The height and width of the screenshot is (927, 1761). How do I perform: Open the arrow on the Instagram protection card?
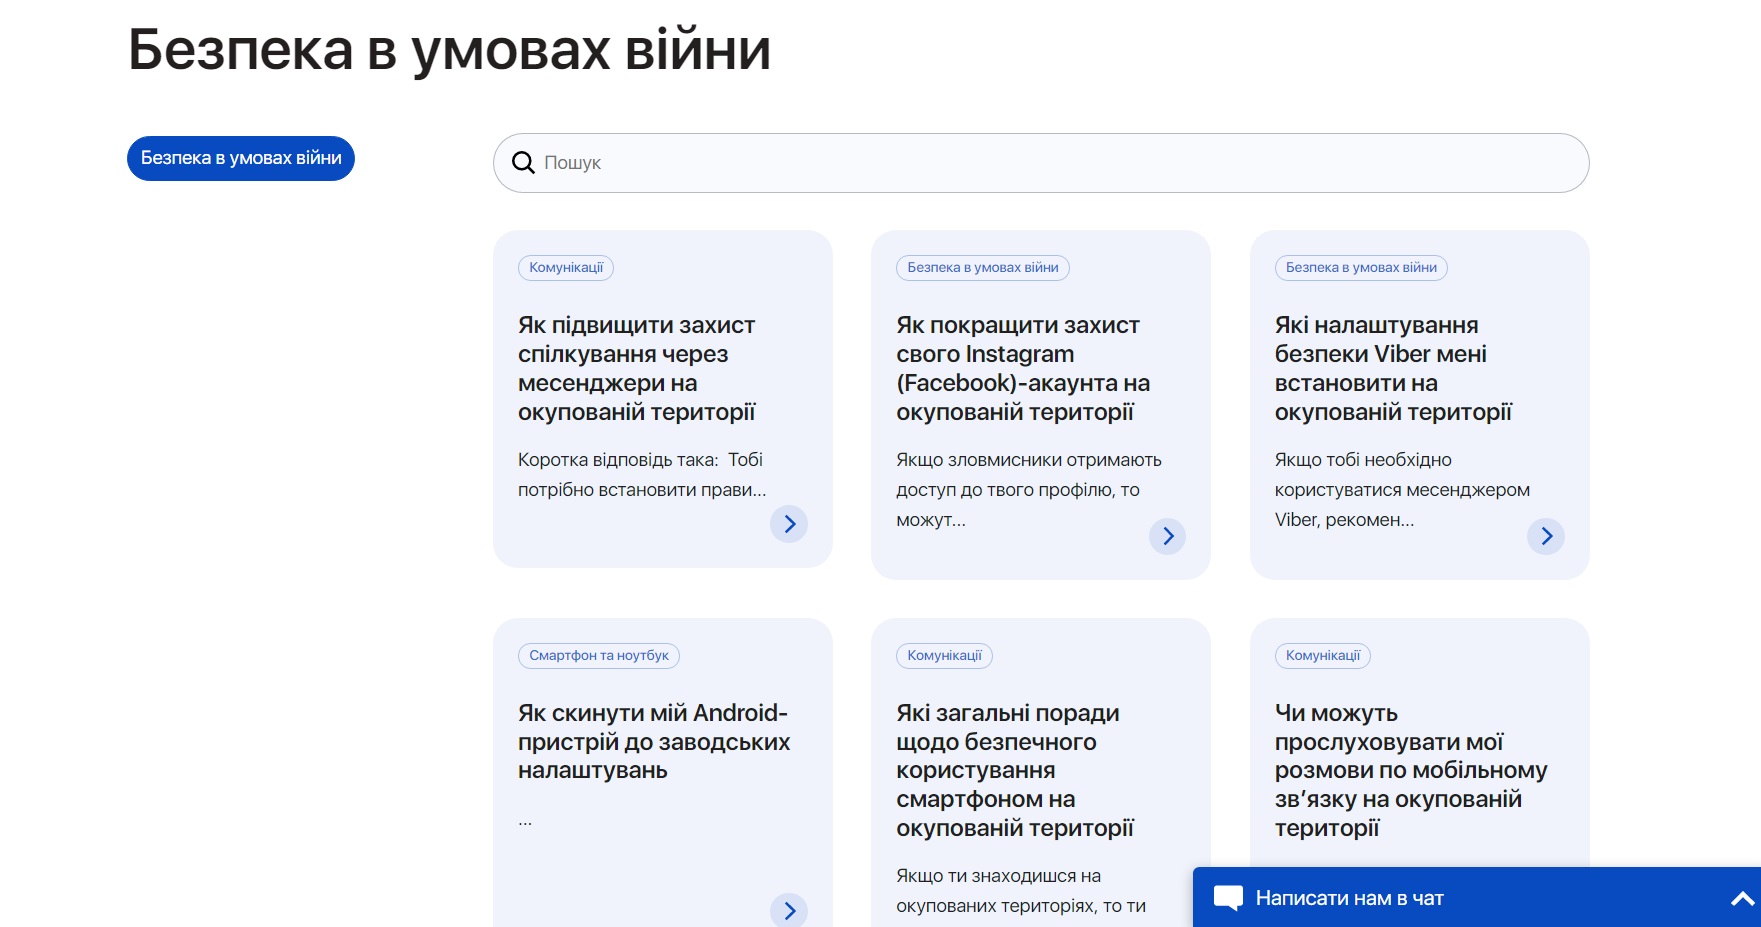[1167, 536]
